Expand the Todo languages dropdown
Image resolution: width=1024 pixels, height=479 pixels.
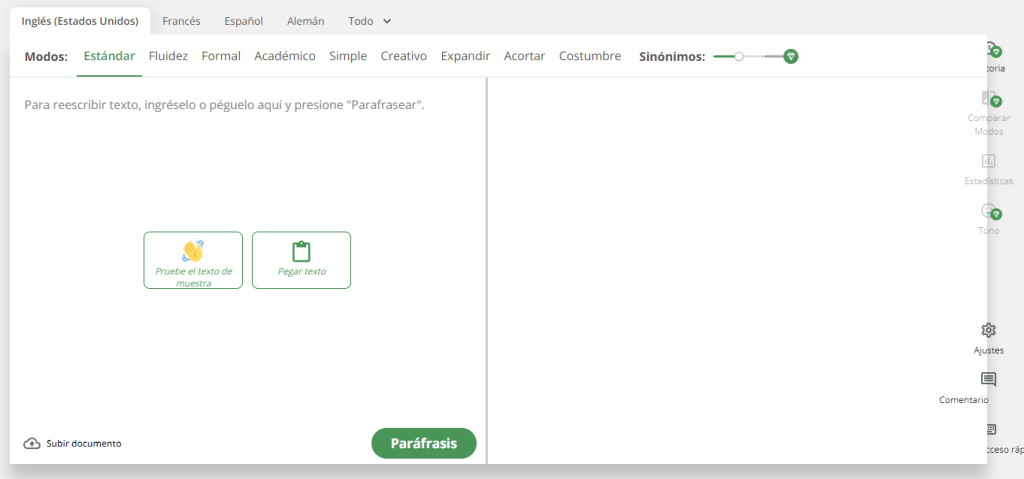[x=370, y=21]
